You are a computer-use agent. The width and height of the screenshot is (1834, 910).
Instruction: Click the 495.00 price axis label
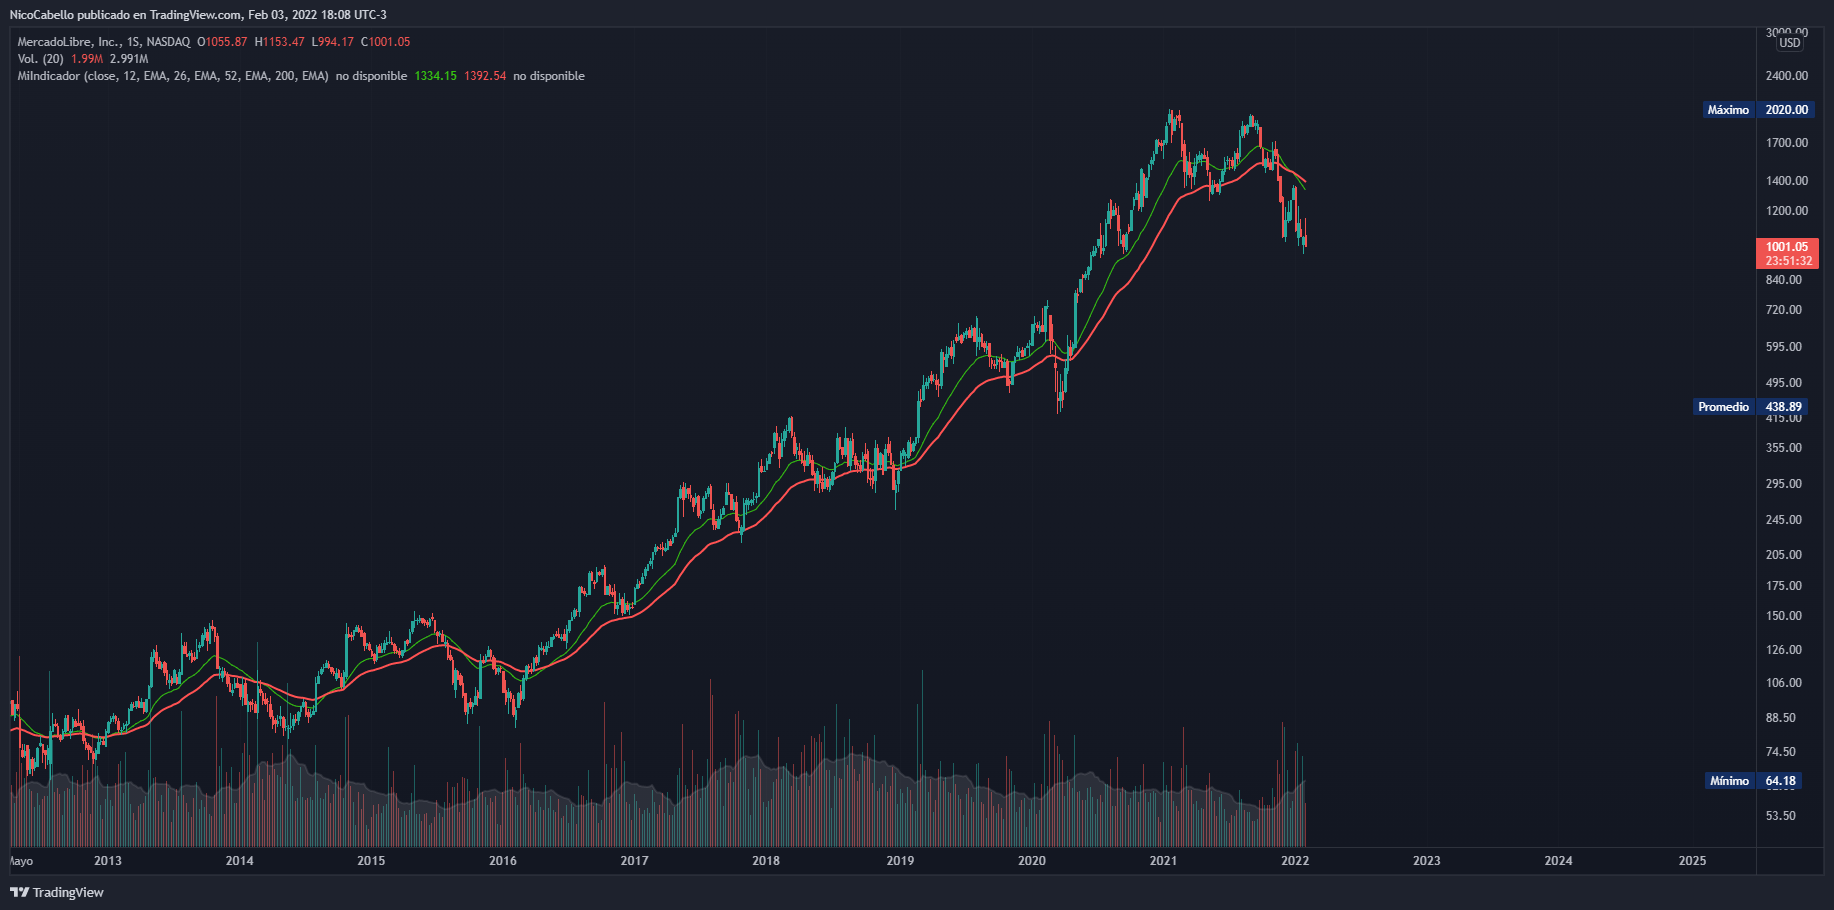(x=1784, y=383)
